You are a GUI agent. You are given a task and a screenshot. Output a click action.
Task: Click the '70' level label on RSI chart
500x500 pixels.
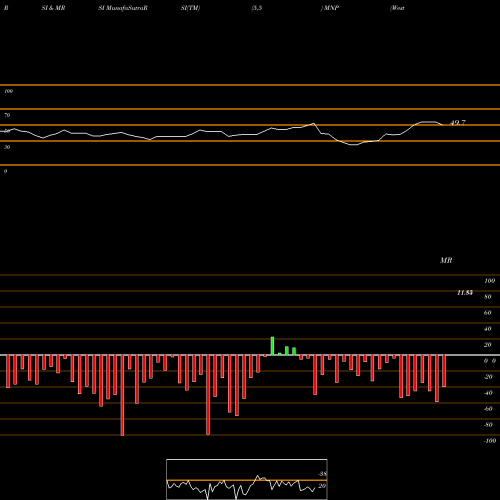[x=7, y=115]
